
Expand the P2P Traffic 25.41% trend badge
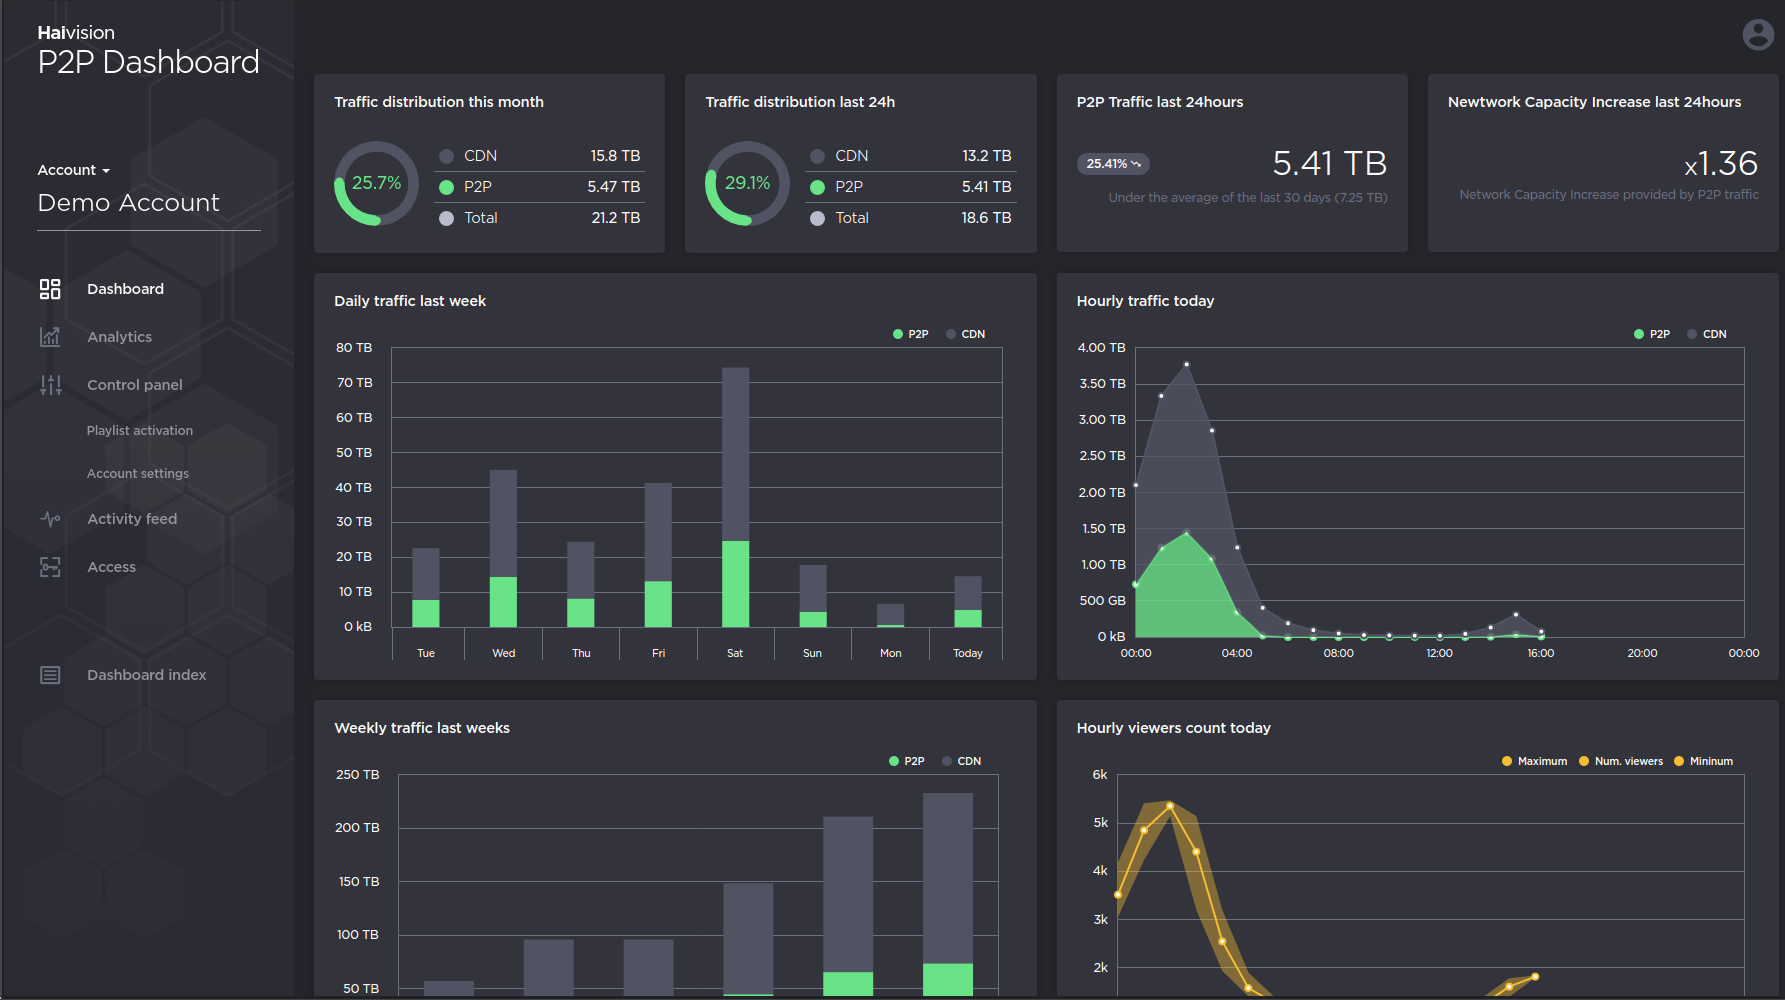(x=1112, y=163)
